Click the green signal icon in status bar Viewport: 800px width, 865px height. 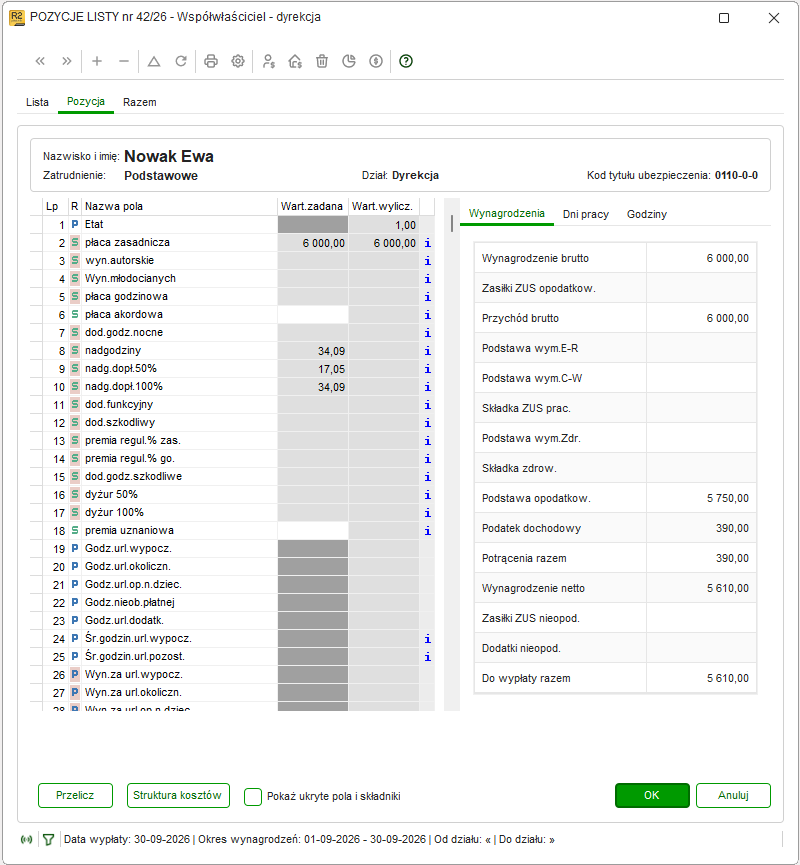26,840
